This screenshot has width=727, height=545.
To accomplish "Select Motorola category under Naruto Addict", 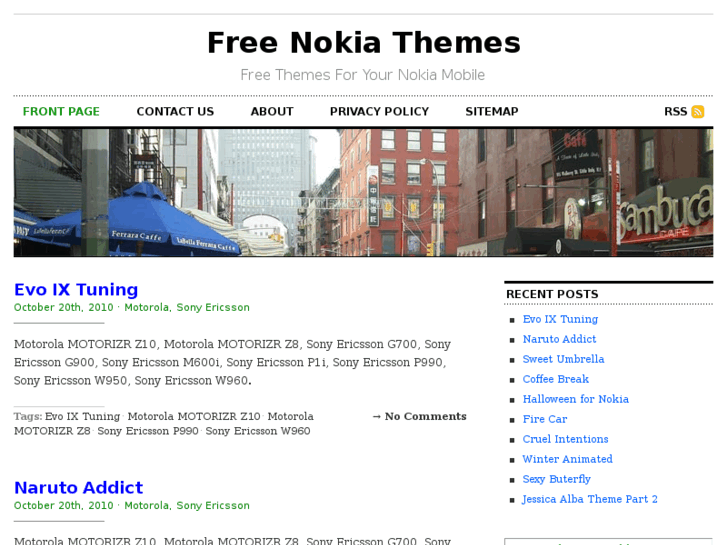I will coord(147,506).
